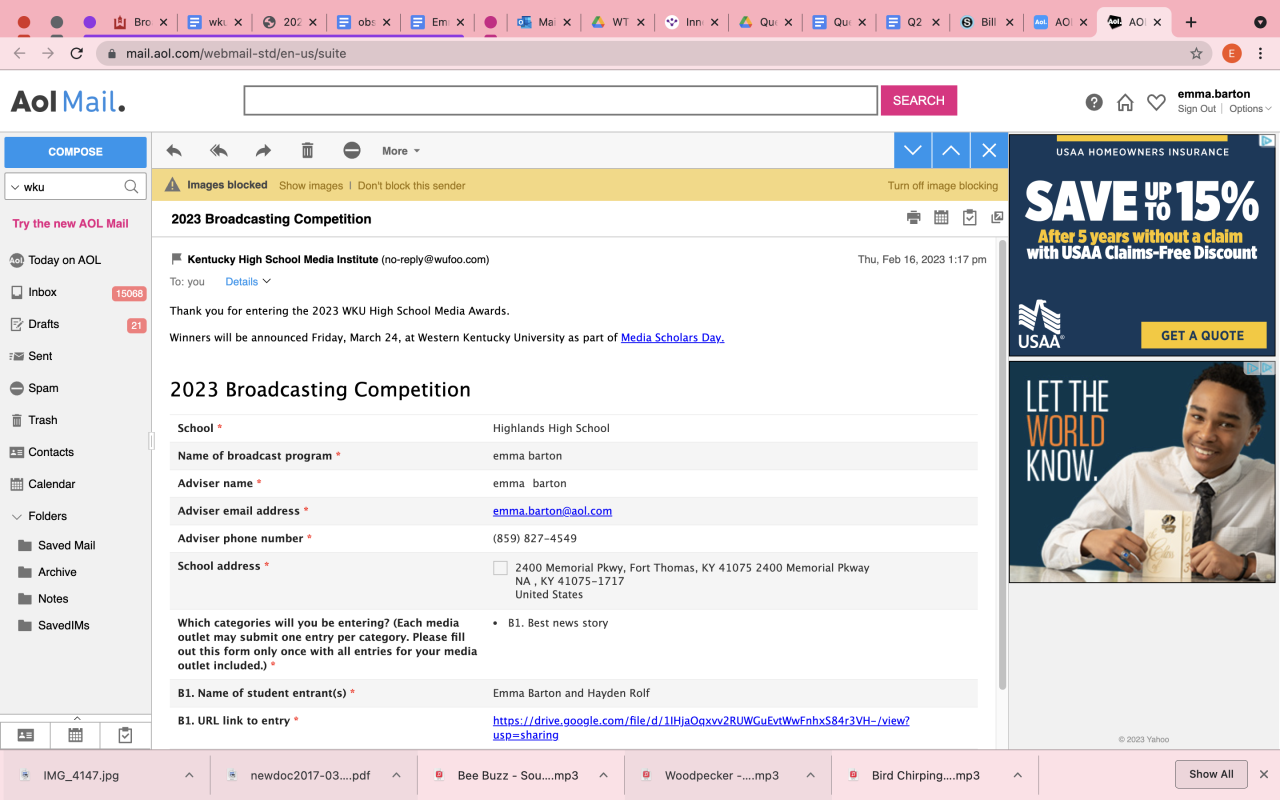The image size is (1280, 800).
Task: Click Show All downloads button
Action: pos(1211,774)
